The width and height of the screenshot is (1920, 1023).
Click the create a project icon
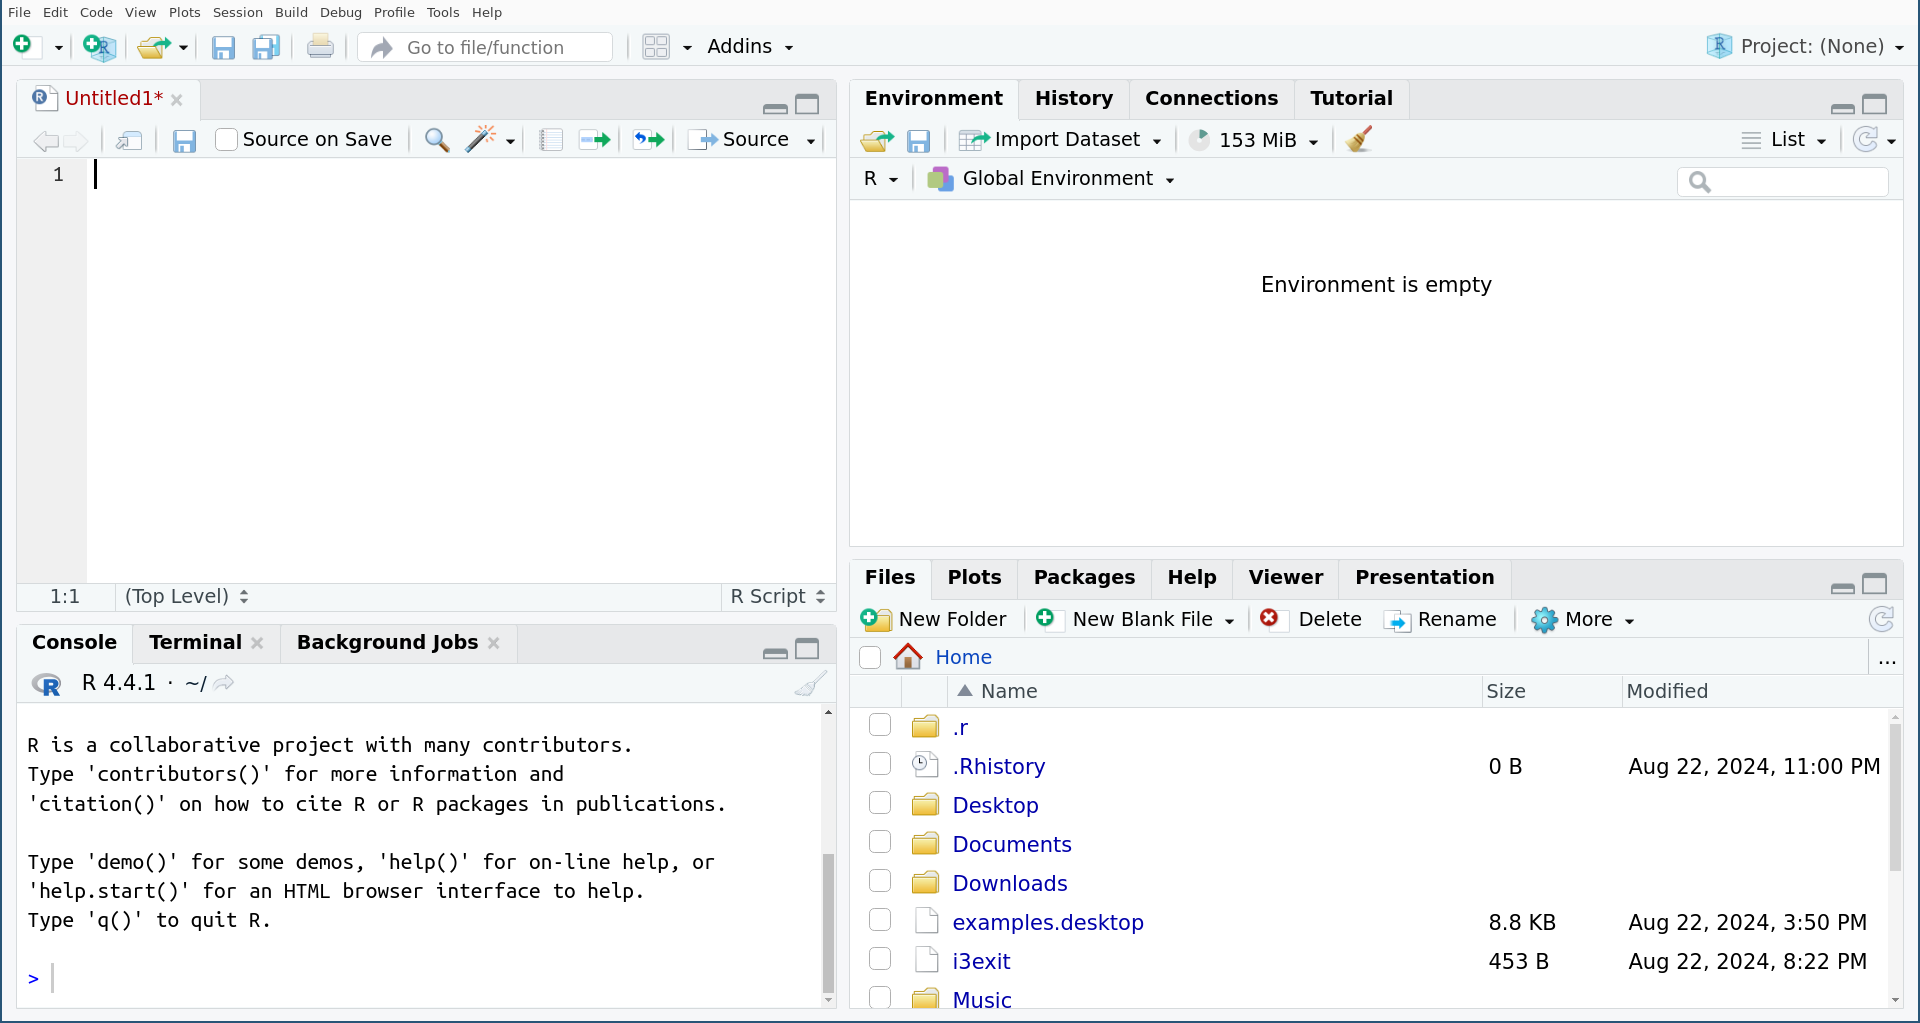tap(99, 47)
